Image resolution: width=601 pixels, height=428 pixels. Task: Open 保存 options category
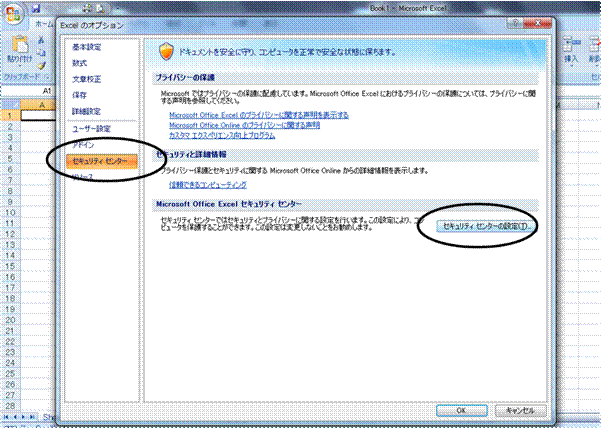(79, 95)
